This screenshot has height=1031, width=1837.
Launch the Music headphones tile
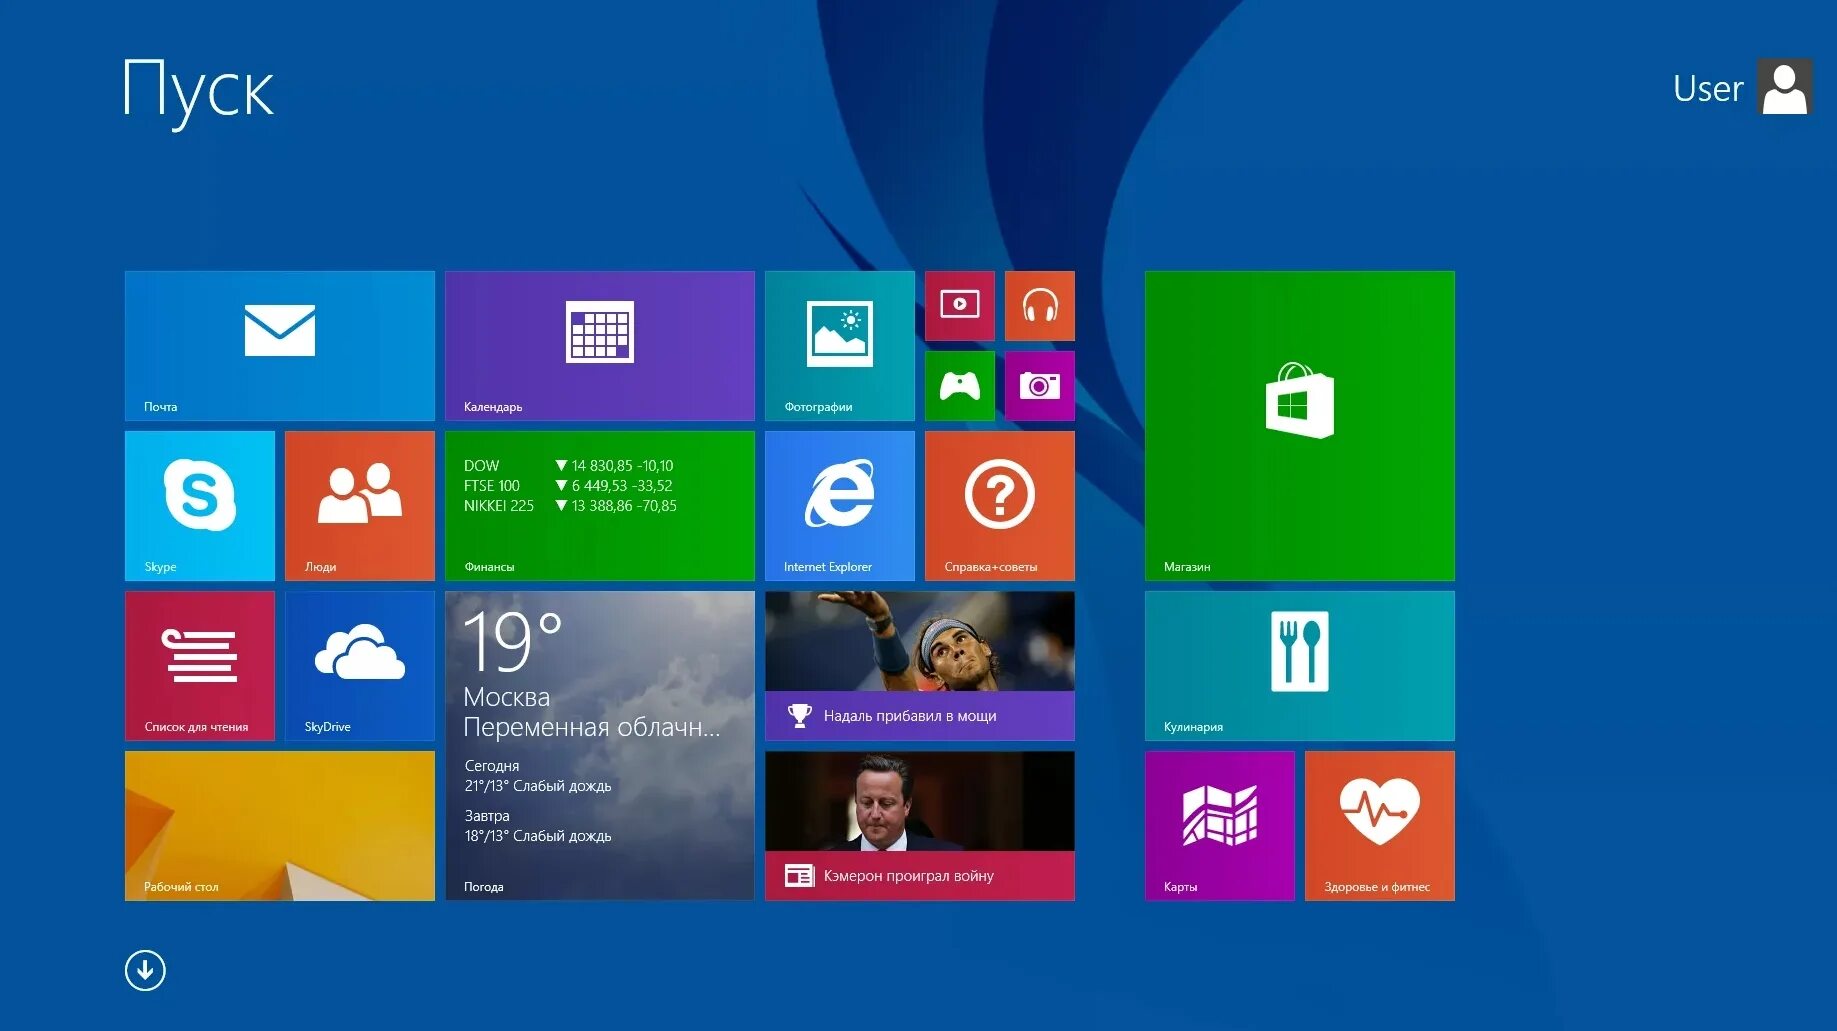coord(1040,305)
